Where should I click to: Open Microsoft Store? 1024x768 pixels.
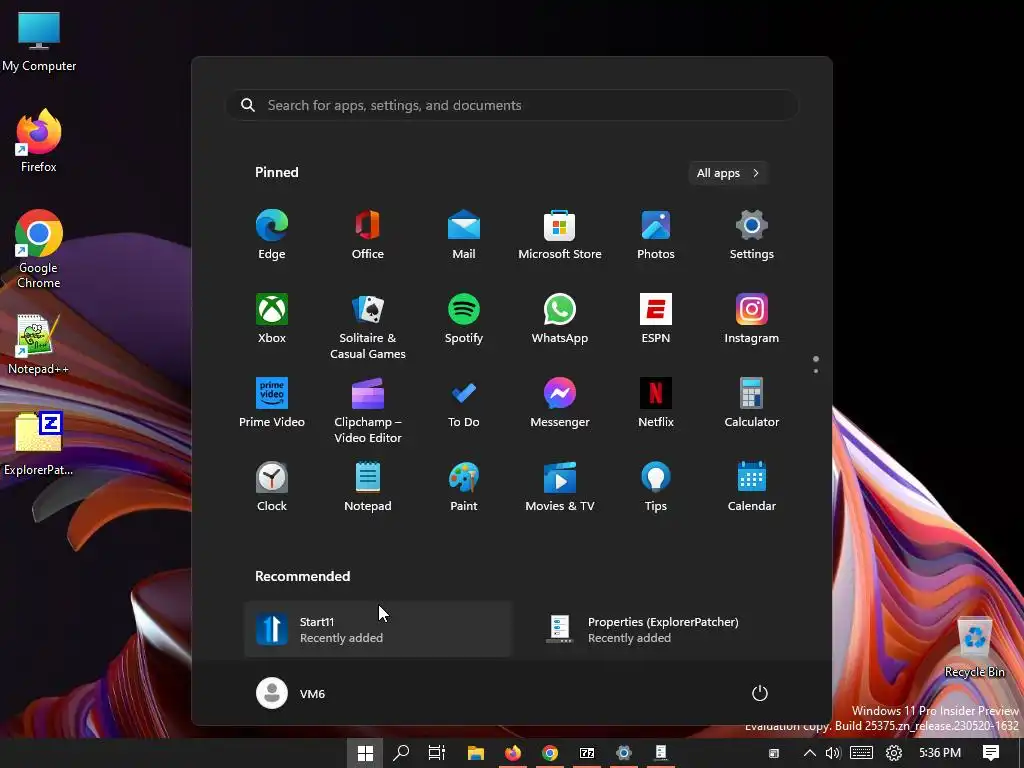(x=560, y=234)
